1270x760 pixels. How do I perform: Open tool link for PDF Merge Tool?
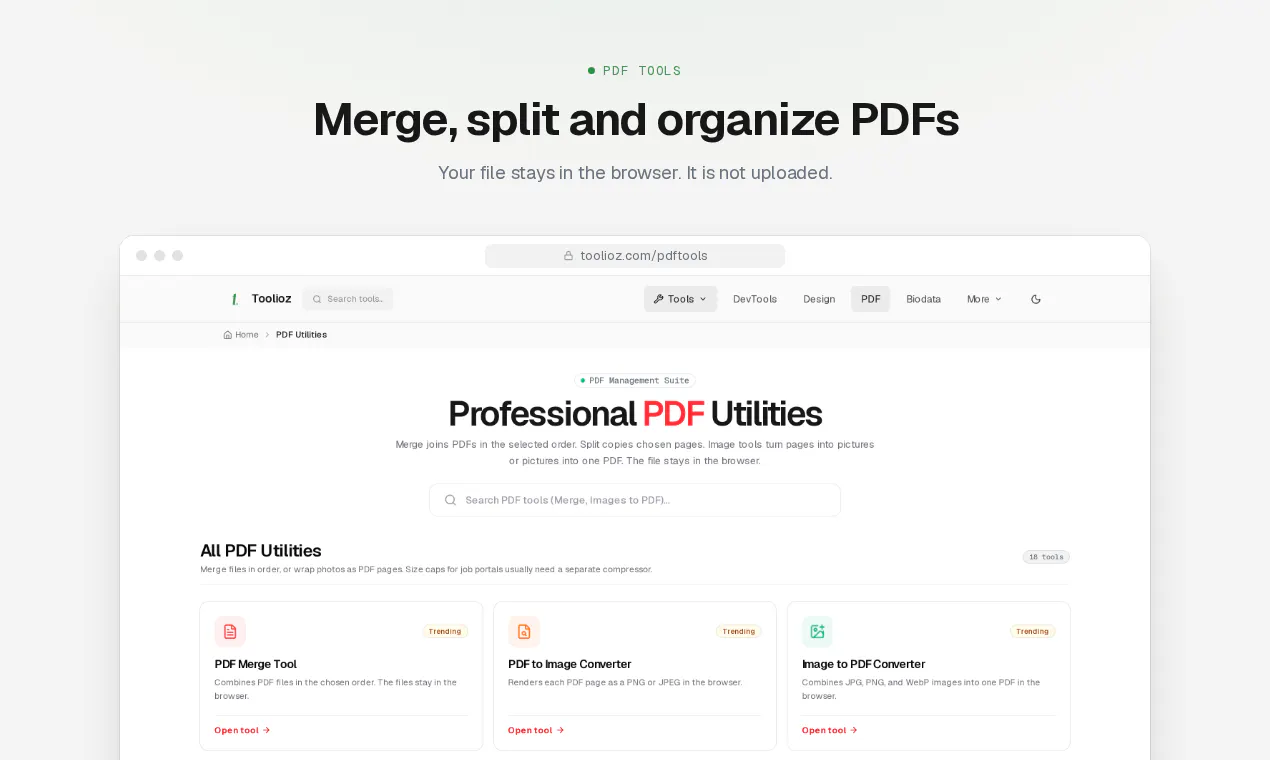pos(242,730)
